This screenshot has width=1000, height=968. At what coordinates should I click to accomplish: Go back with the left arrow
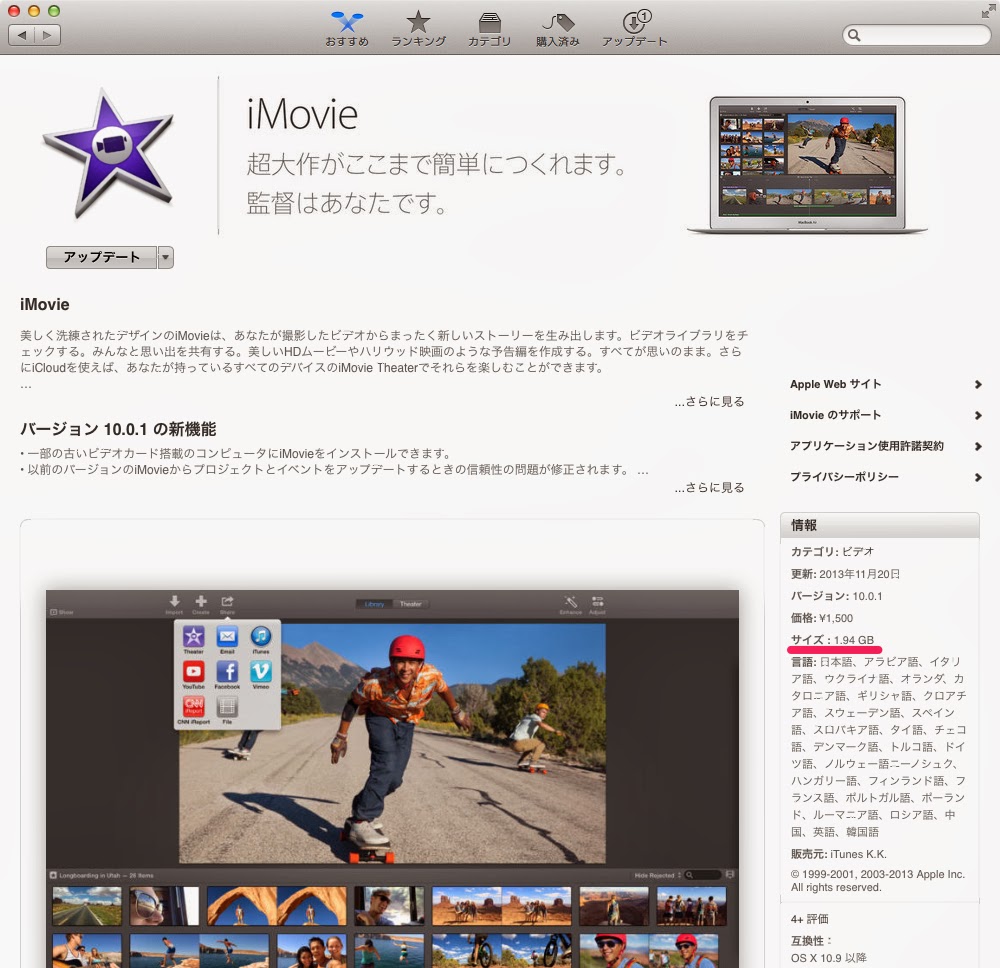tap(22, 35)
